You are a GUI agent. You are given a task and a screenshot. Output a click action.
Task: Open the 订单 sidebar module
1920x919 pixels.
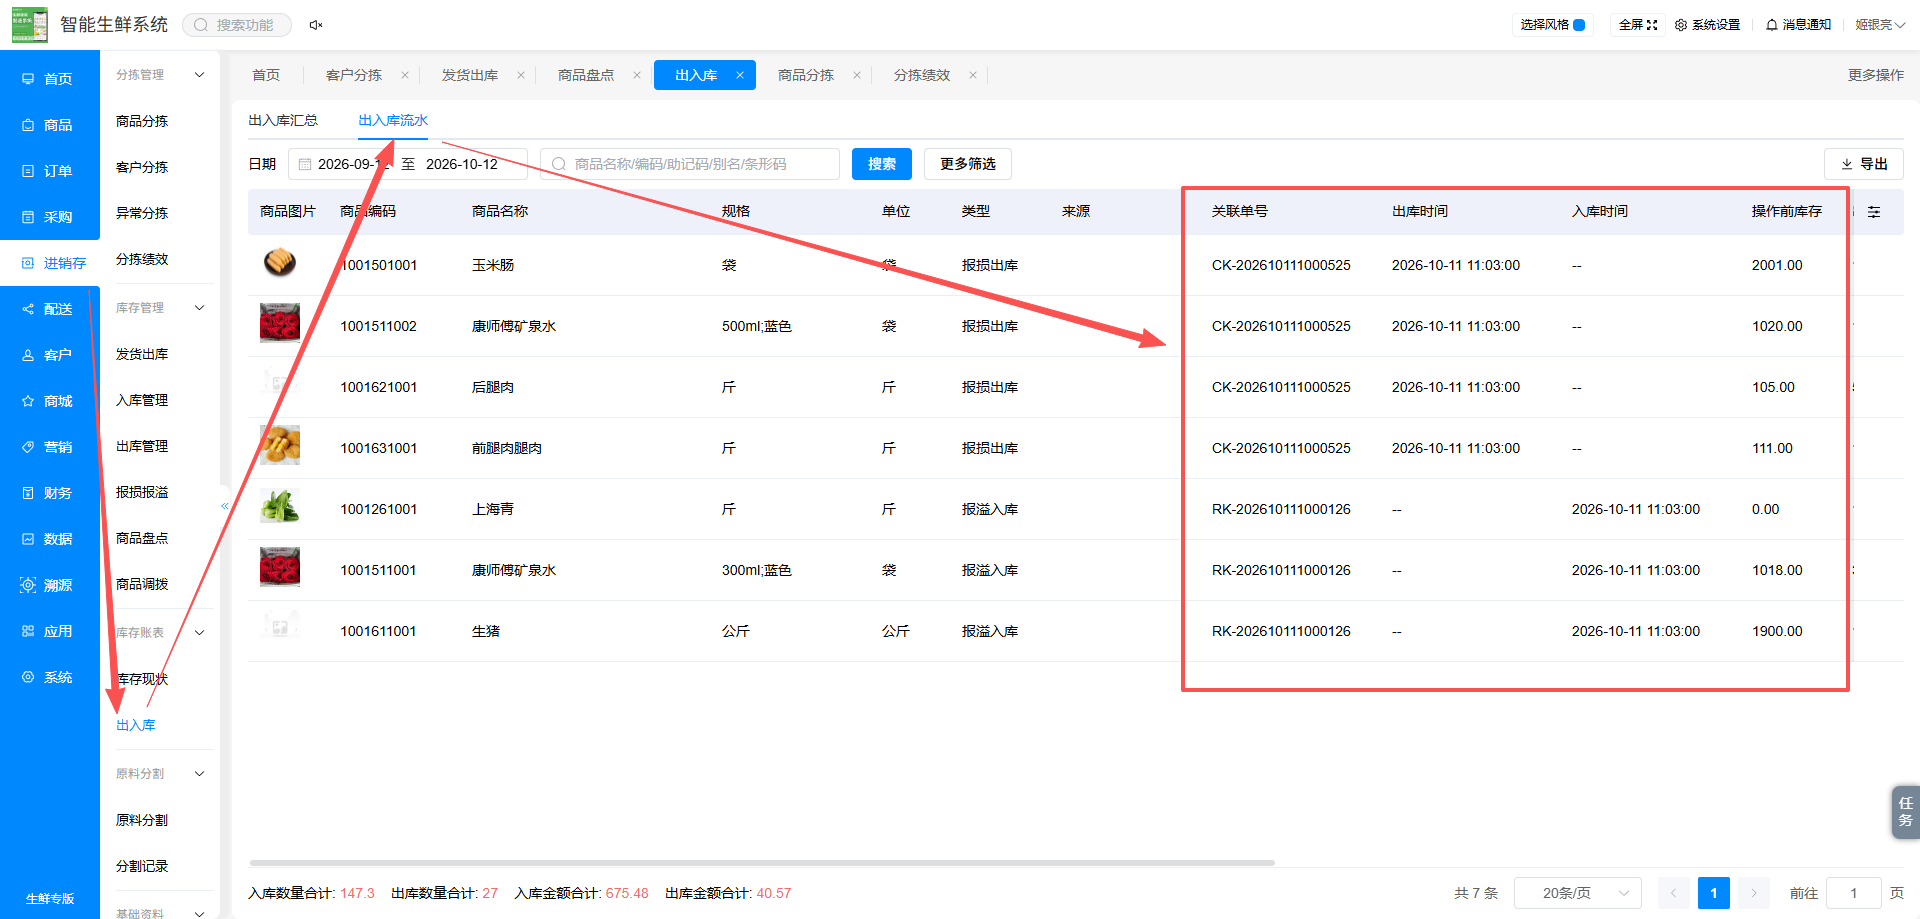(x=50, y=171)
